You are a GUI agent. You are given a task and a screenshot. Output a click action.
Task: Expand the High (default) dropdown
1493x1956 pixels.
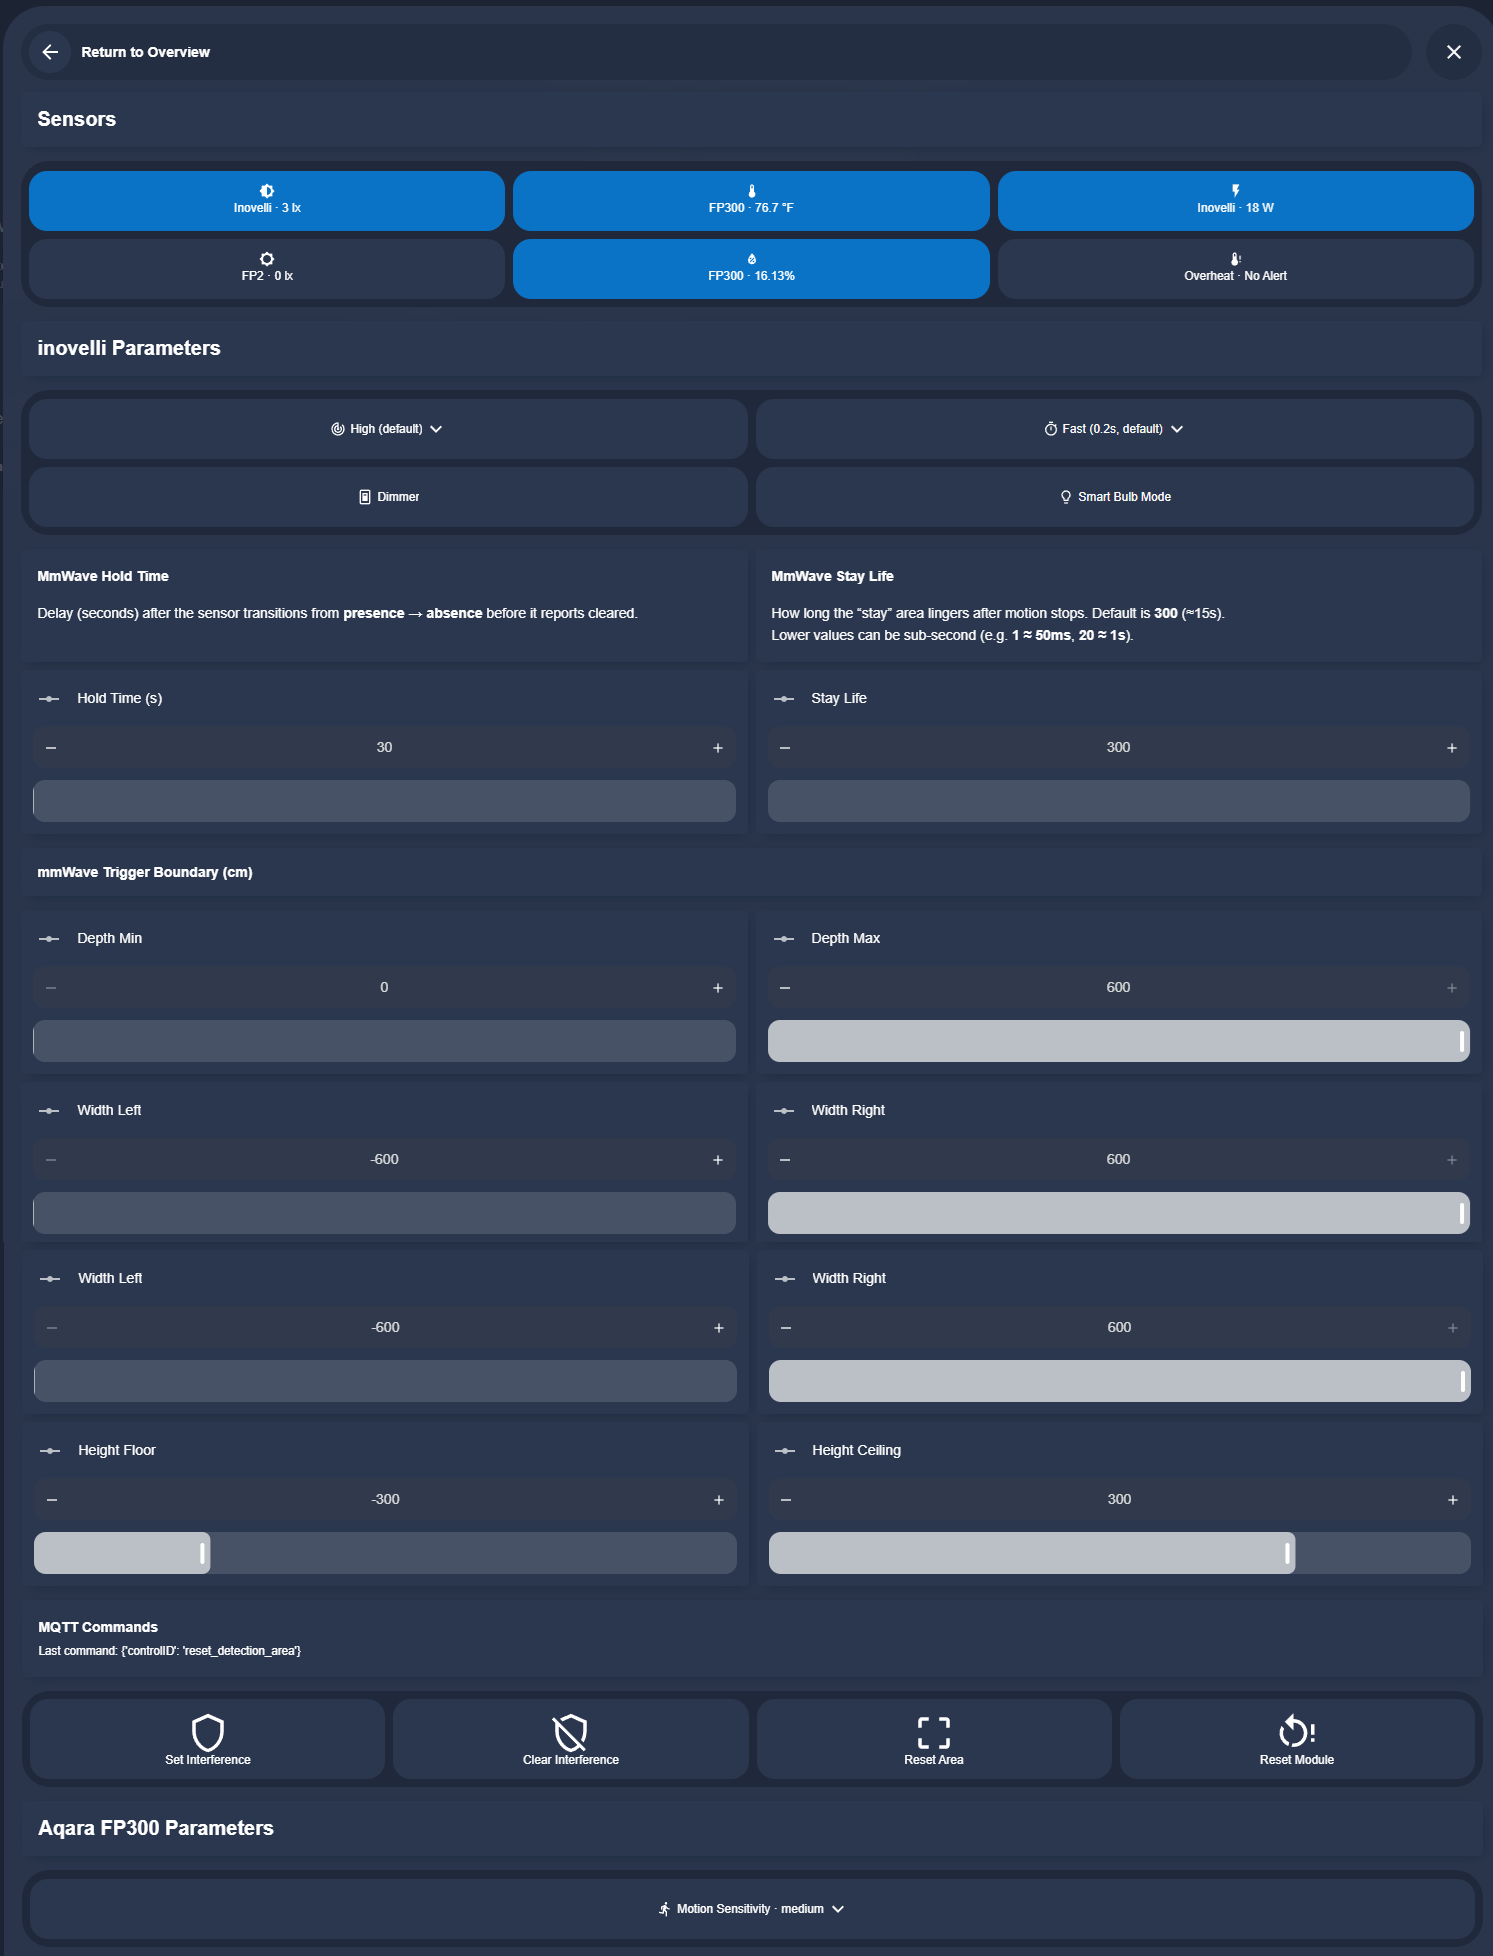[388, 429]
